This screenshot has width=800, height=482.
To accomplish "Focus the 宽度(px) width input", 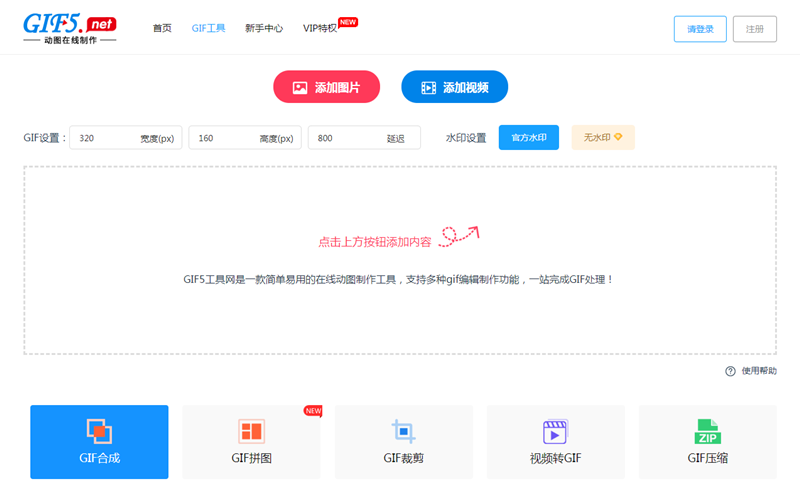I will pos(126,138).
